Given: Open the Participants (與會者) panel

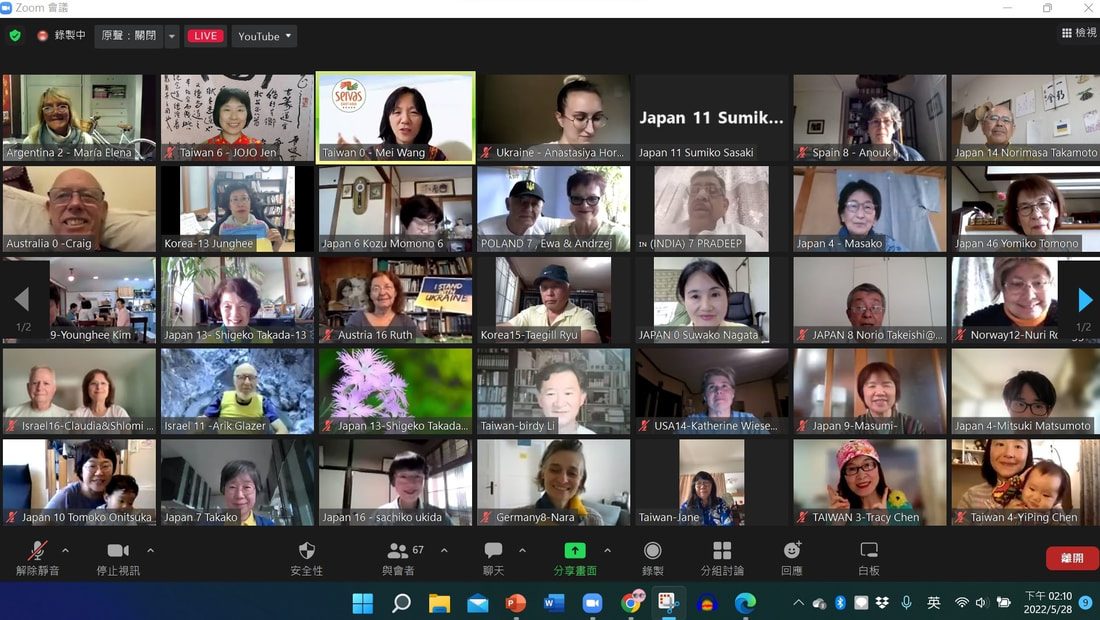Looking at the screenshot, I should click(398, 559).
